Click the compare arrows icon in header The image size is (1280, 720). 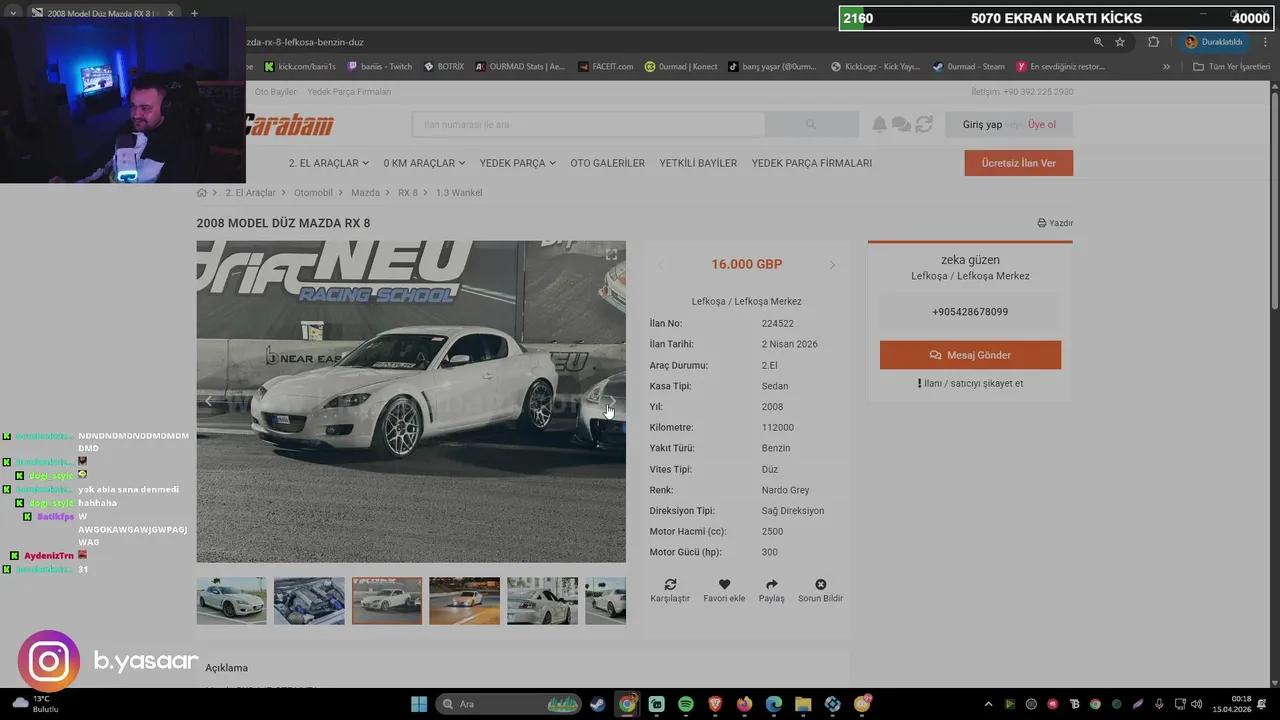pyautogui.click(x=924, y=124)
